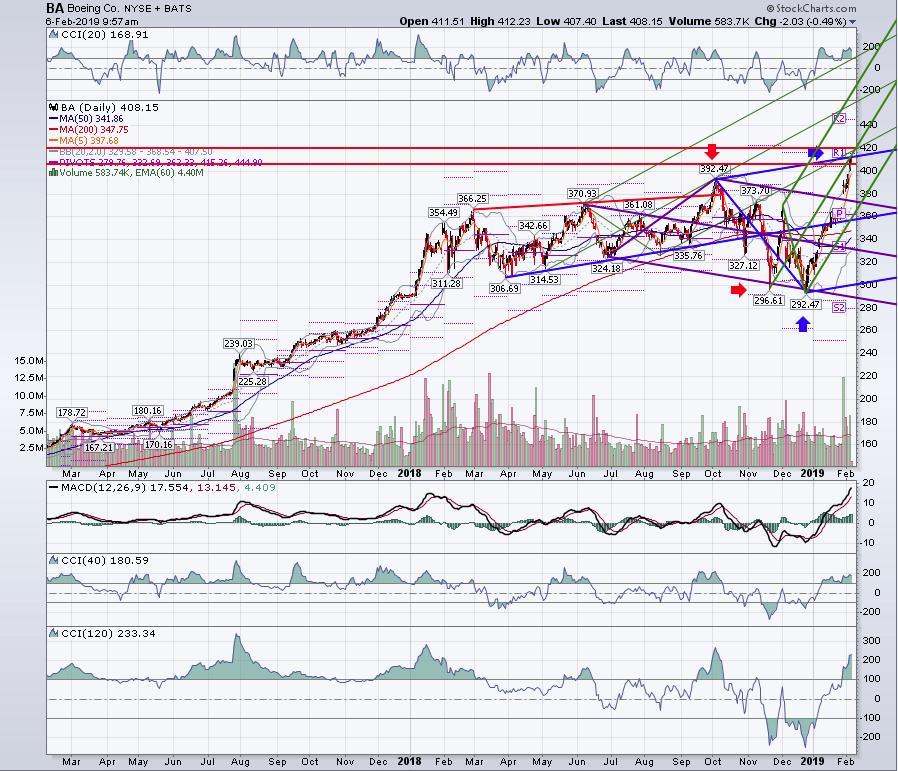Viewport: 898px width, 771px height.
Task: Click the StockCharts.com copyright text
Action: [x=812, y=8]
